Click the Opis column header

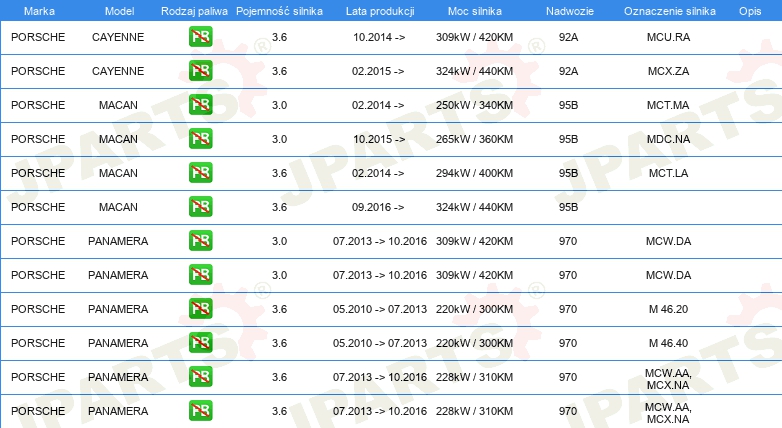click(x=750, y=11)
